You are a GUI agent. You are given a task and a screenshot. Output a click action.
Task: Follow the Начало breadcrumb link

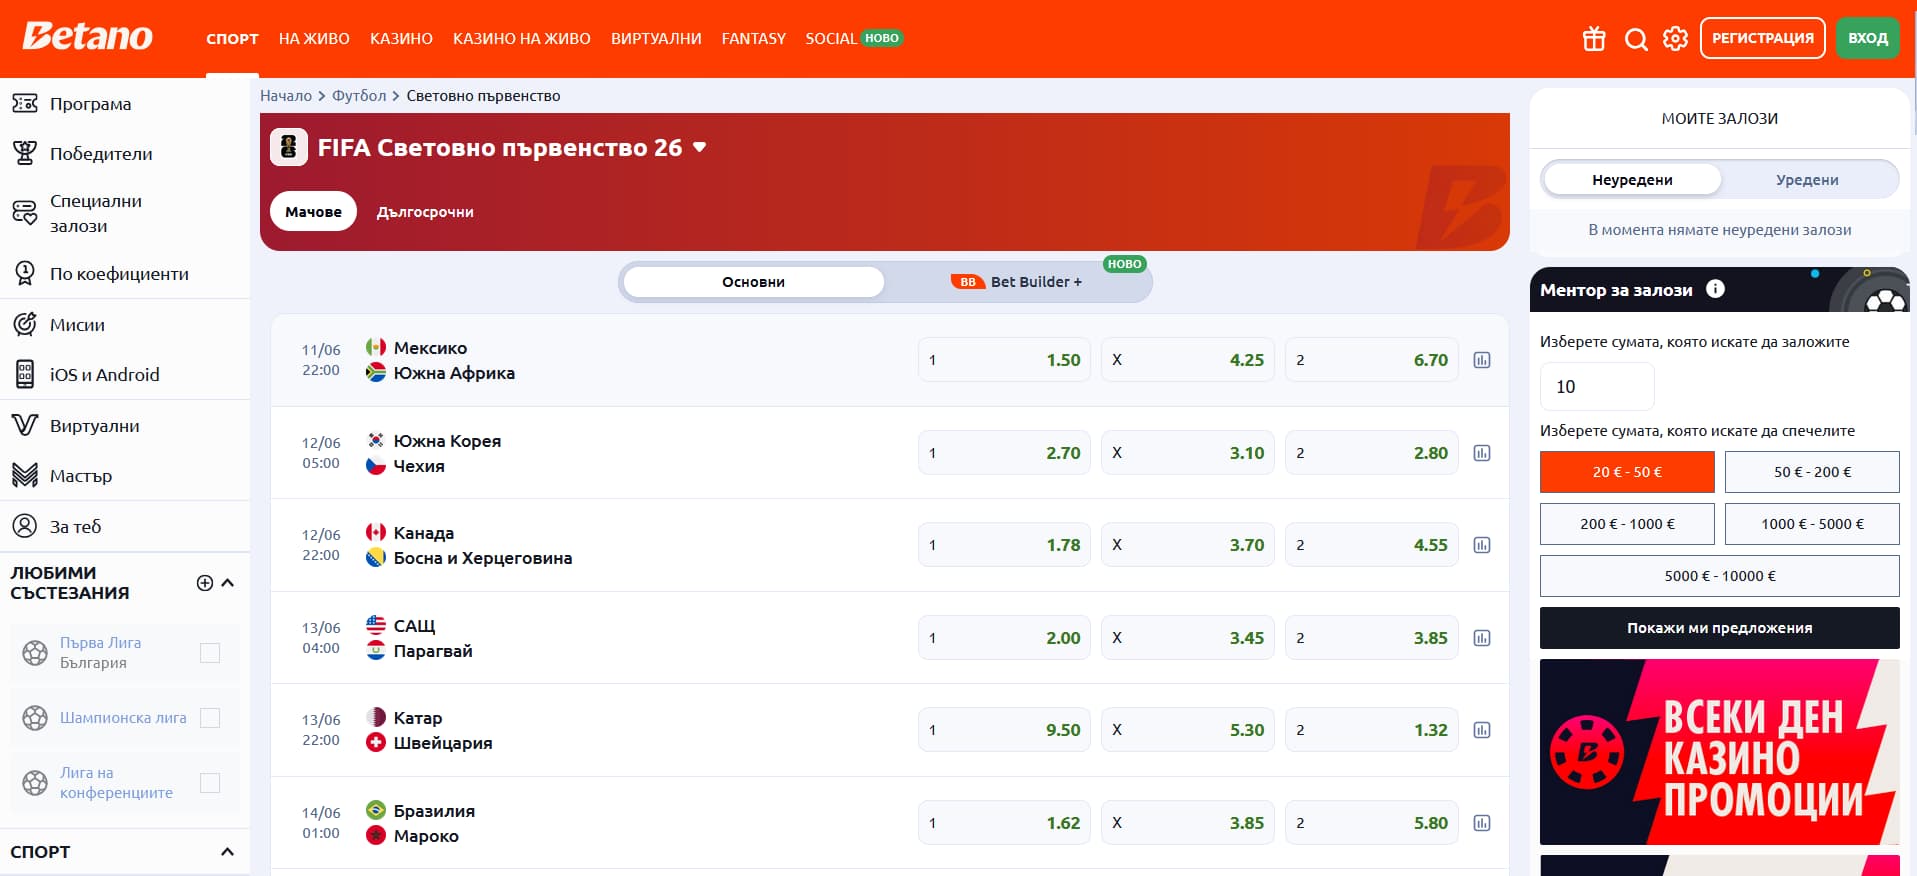[286, 96]
